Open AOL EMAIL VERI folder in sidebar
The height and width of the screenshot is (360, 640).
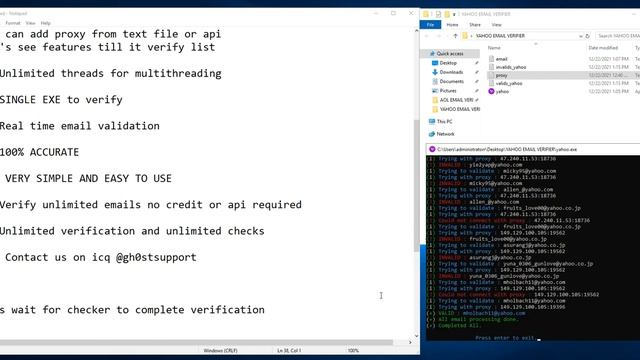tap(456, 100)
